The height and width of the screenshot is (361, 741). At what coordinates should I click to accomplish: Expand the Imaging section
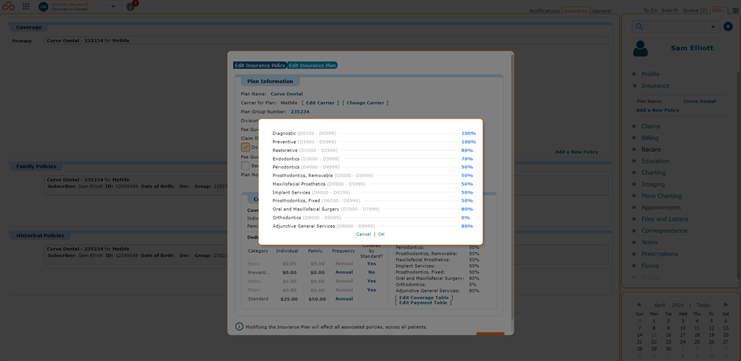coord(653,184)
